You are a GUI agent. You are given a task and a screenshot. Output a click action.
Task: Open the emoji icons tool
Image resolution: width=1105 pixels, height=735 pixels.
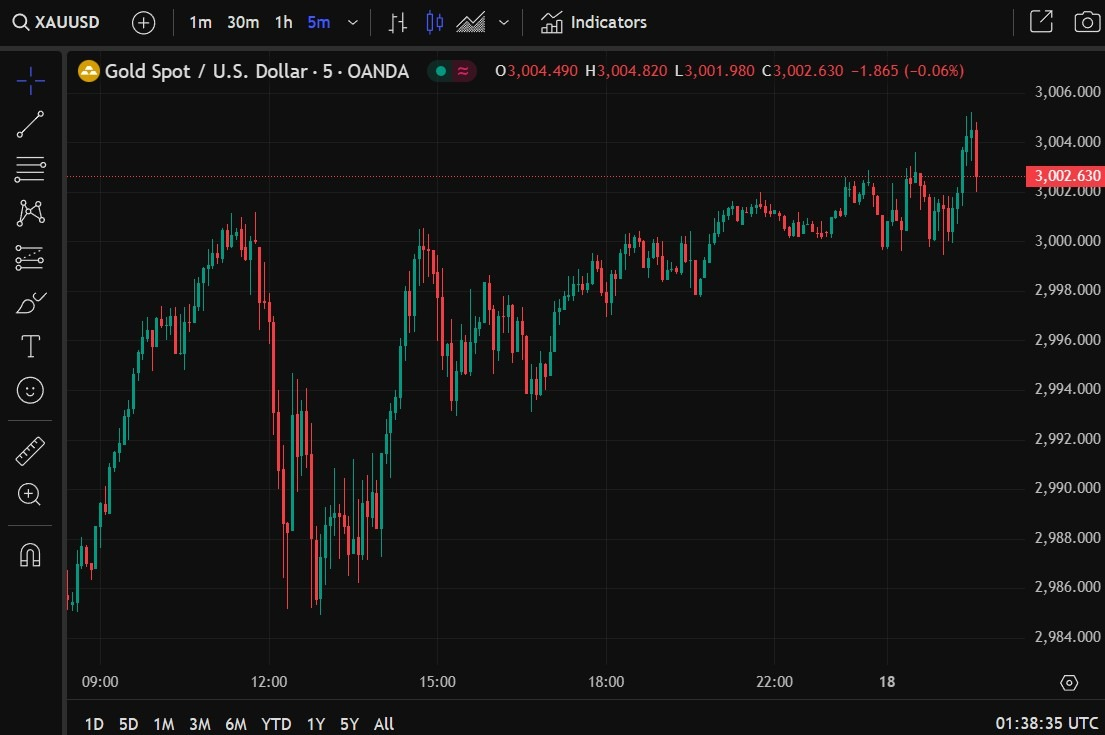point(30,390)
